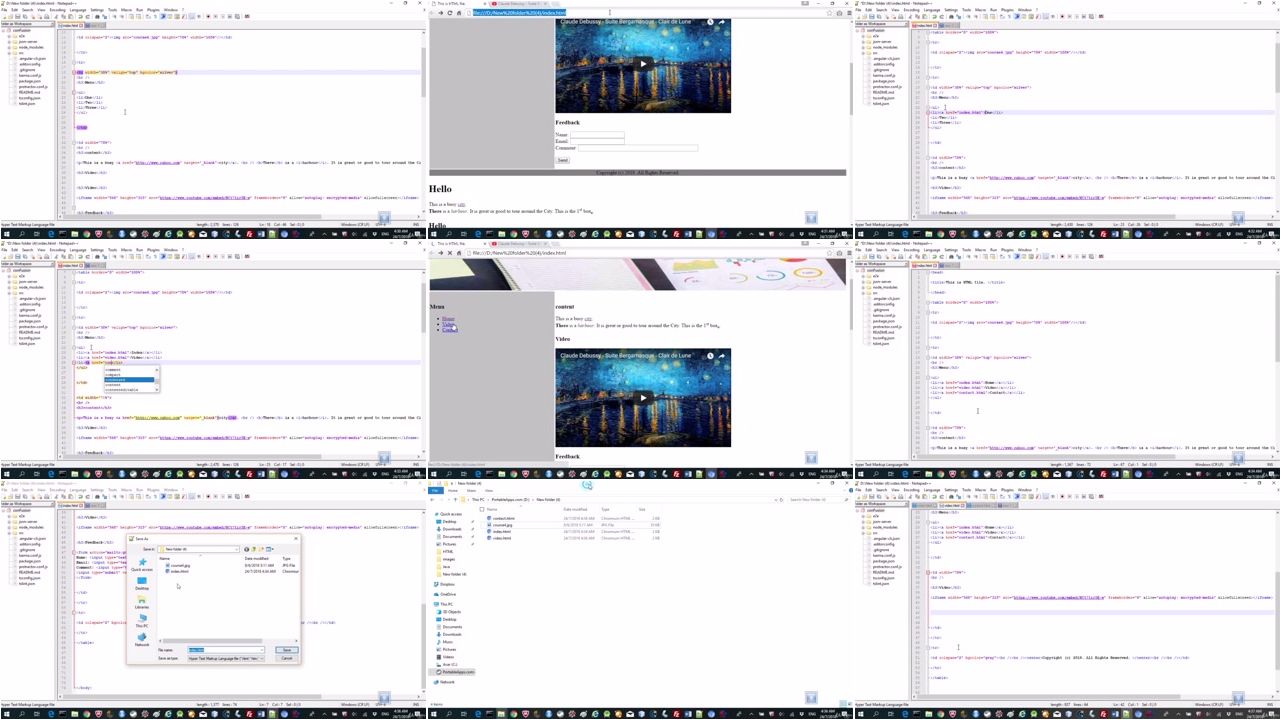Close the Save As dialog
The width and height of the screenshot is (1281, 720).
tap(296, 539)
